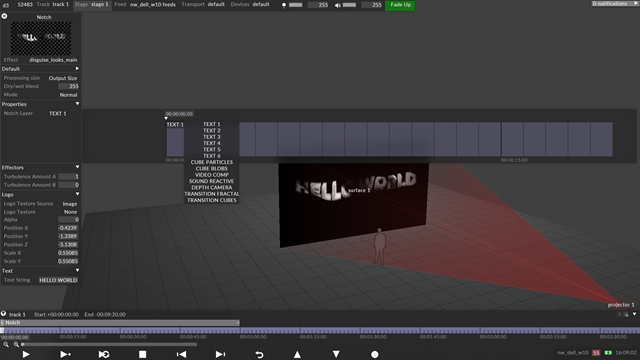Click the loop section transport icon

click(104, 354)
